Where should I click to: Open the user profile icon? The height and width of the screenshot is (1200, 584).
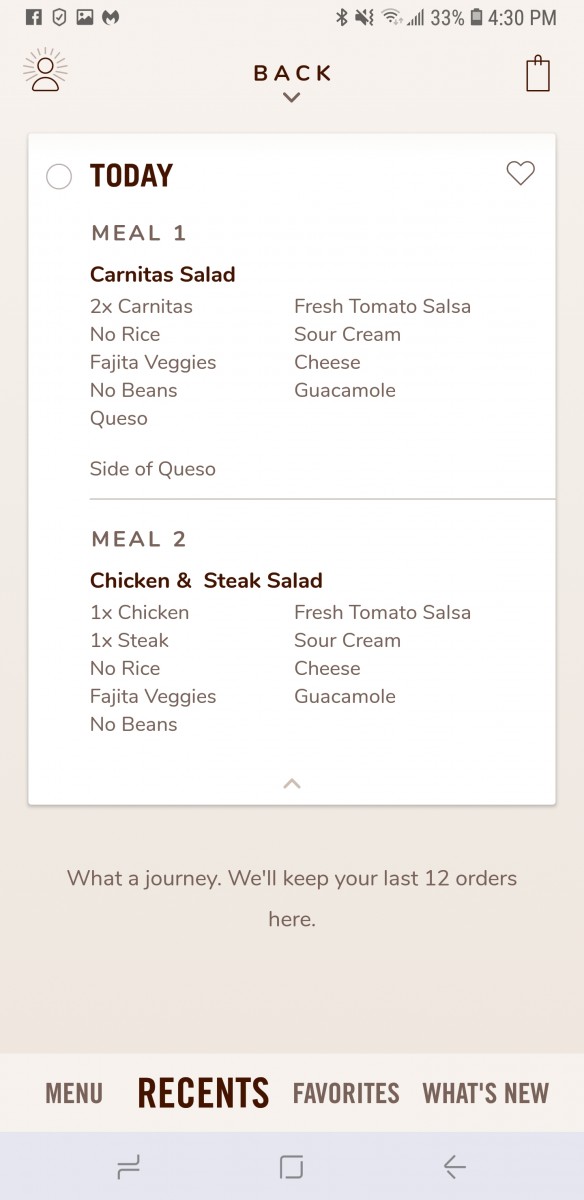click(x=45, y=71)
